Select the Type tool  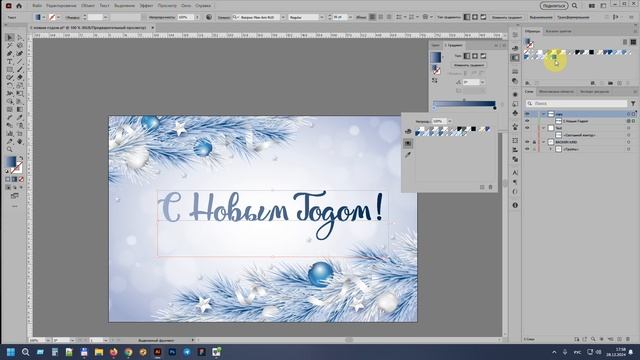pyautogui.click(x=10, y=62)
